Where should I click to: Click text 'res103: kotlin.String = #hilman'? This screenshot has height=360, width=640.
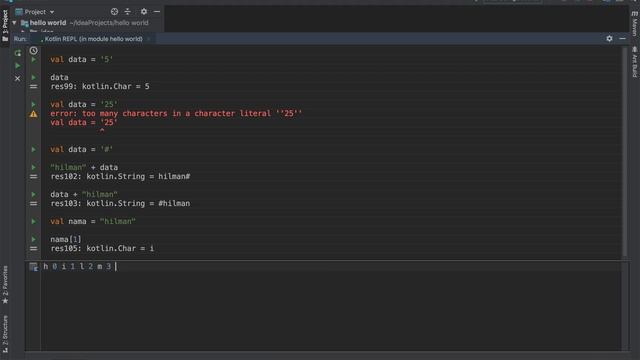(x=120, y=204)
